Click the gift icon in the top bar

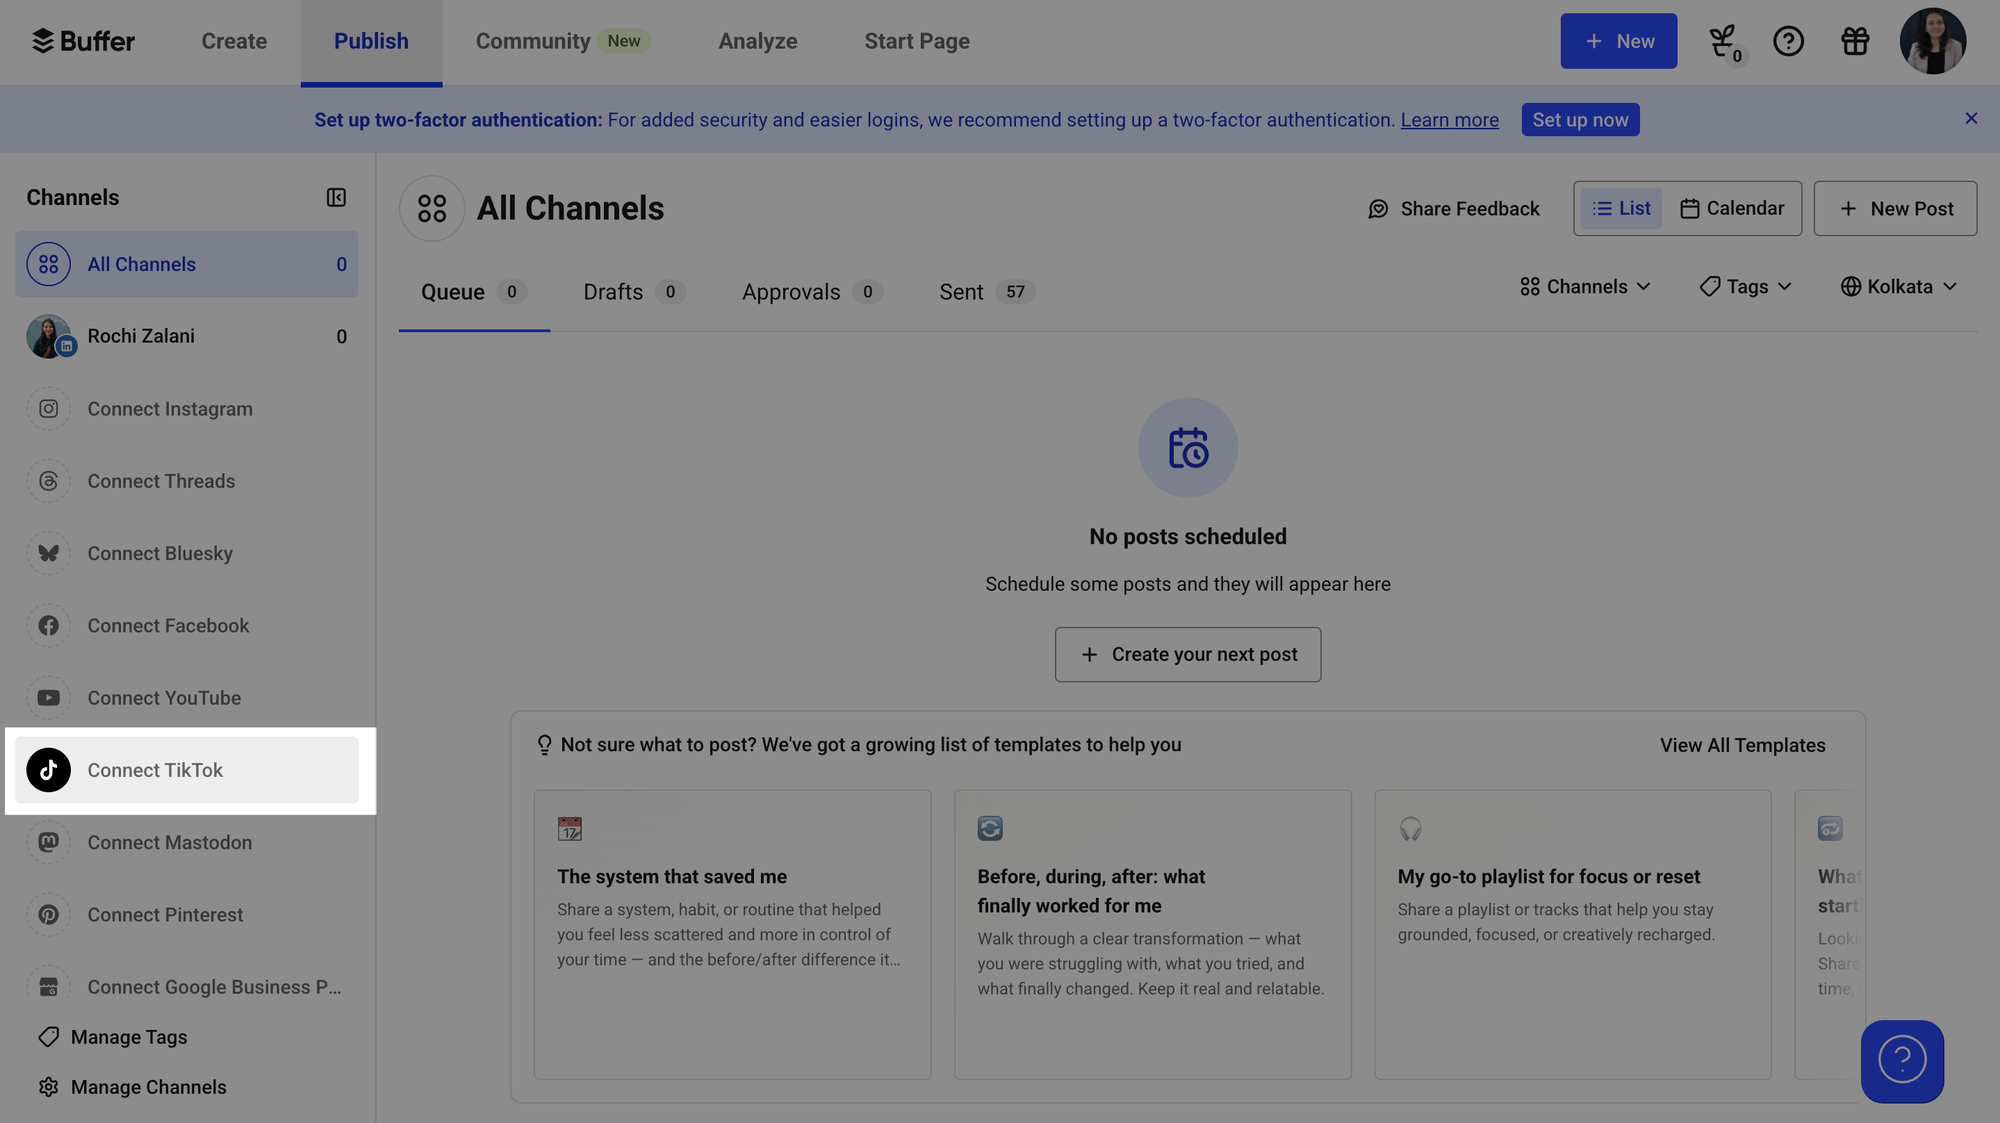click(x=1855, y=41)
